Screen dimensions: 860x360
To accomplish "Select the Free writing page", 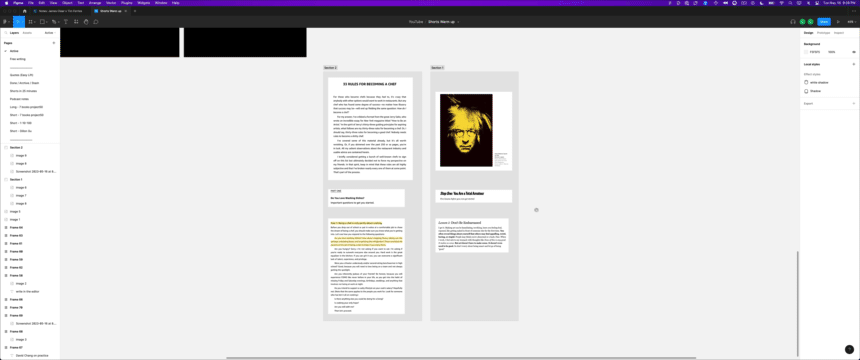I will coord(18,59).
